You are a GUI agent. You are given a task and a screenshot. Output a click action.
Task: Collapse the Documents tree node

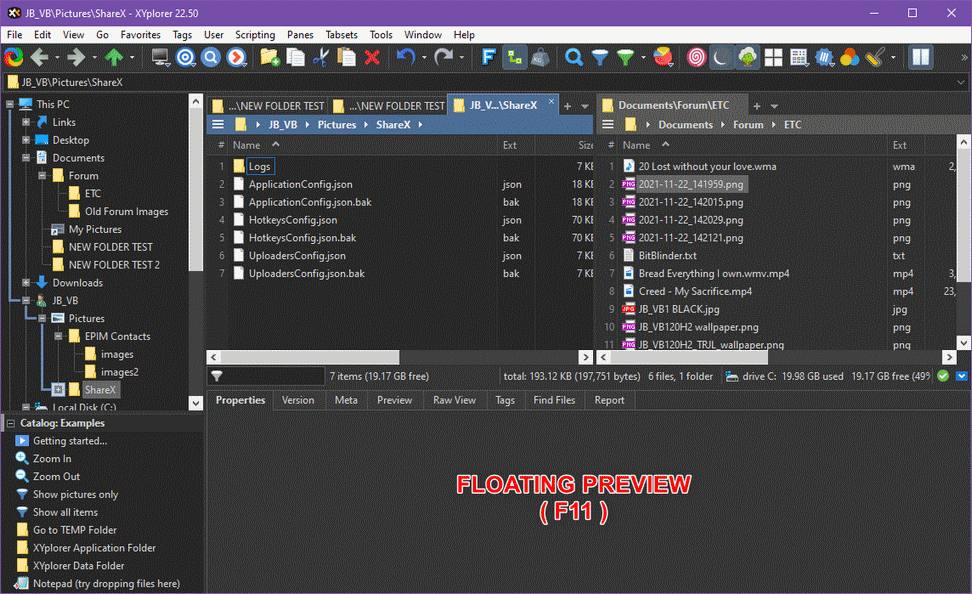(26, 157)
